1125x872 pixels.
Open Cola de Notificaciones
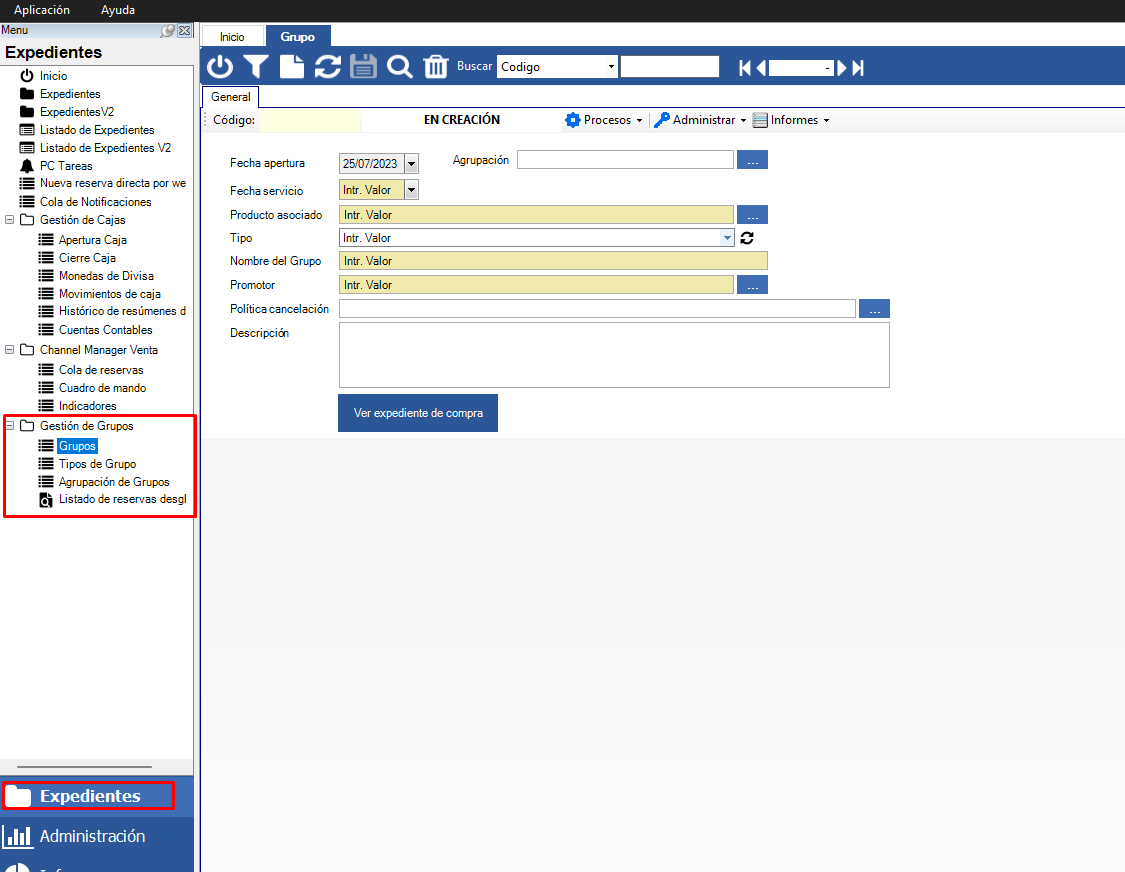click(x=95, y=202)
